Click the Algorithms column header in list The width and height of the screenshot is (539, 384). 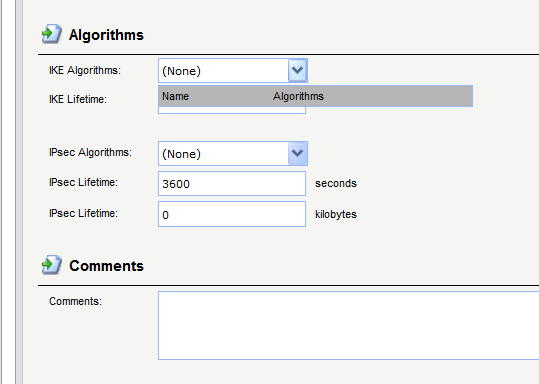point(298,96)
